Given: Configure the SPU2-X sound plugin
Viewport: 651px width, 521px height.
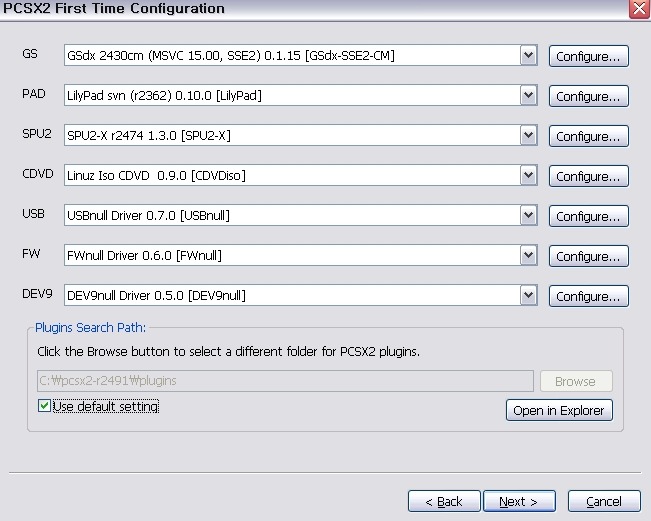Looking at the screenshot, I should 588,137.
